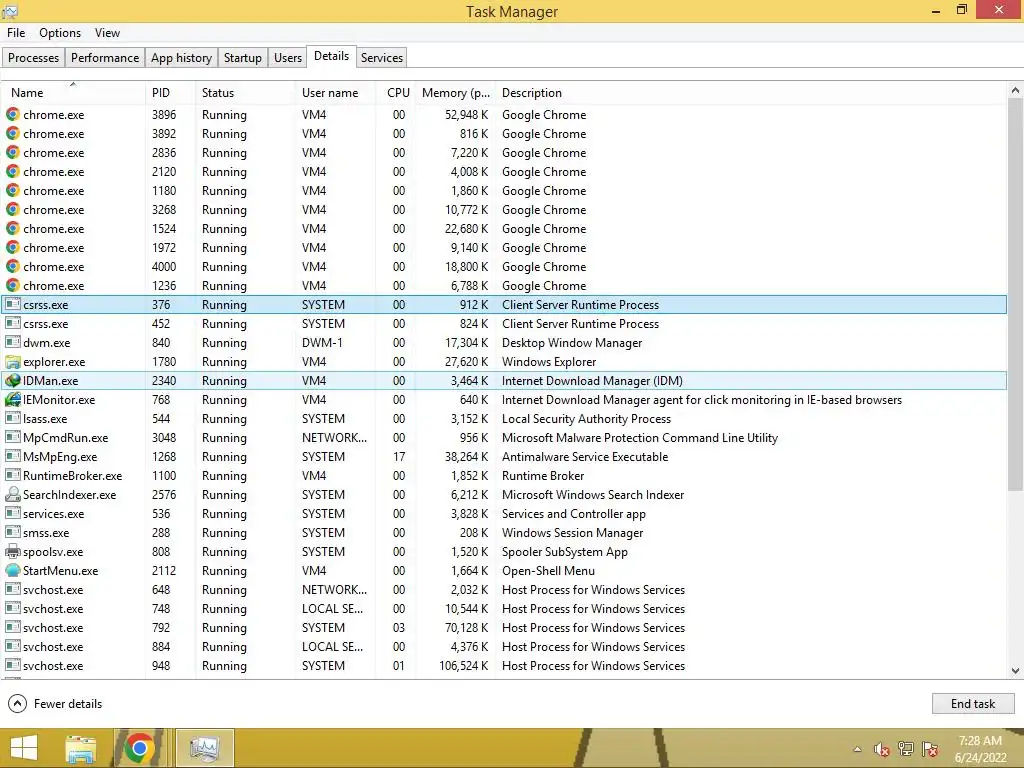Click the svchost.exe icon for PID 648

(12, 589)
